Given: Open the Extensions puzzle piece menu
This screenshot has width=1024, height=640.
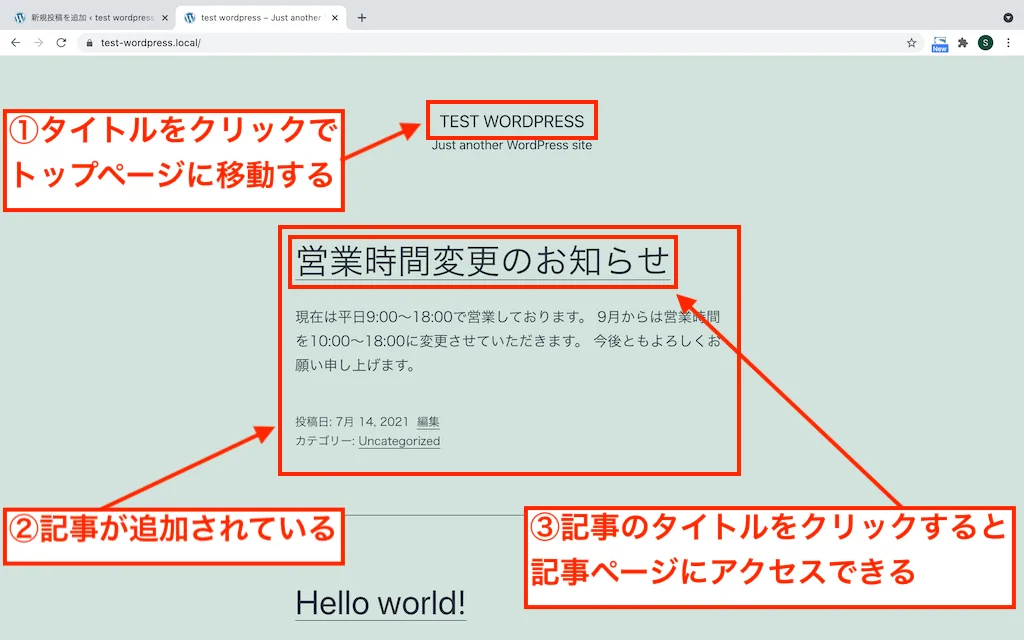Looking at the screenshot, I should tap(963, 43).
